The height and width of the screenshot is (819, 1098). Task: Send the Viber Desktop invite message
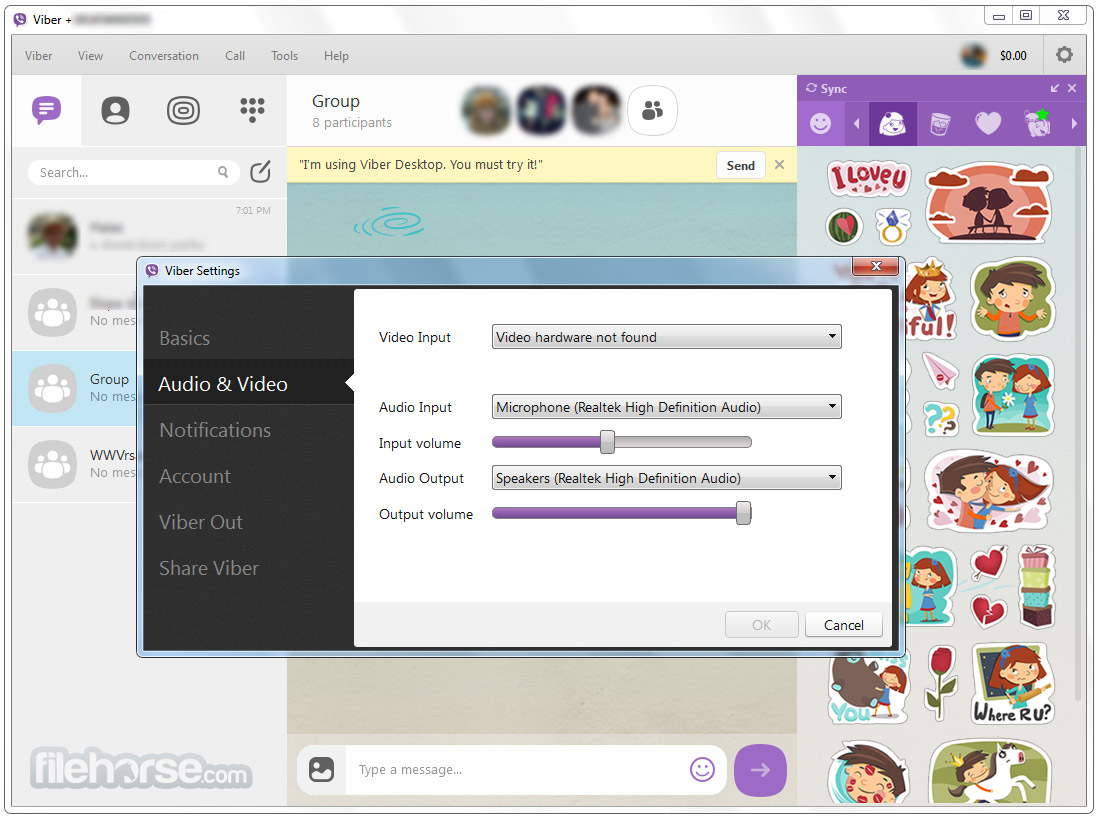pyautogui.click(x=740, y=165)
